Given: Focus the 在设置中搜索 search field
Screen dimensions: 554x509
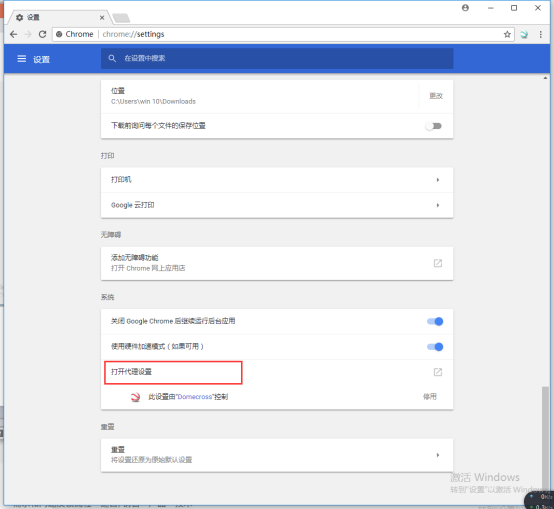Looking at the screenshot, I should (277, 58).
